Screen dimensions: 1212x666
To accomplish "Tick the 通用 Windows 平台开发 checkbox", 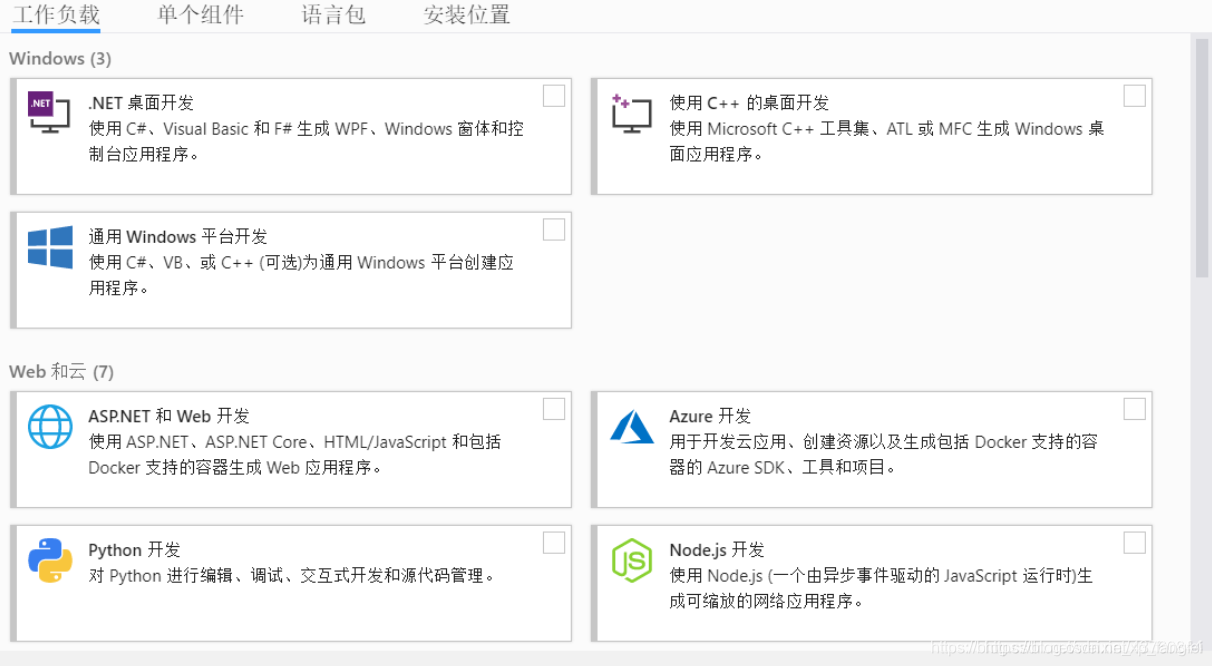I will [554, 230].
